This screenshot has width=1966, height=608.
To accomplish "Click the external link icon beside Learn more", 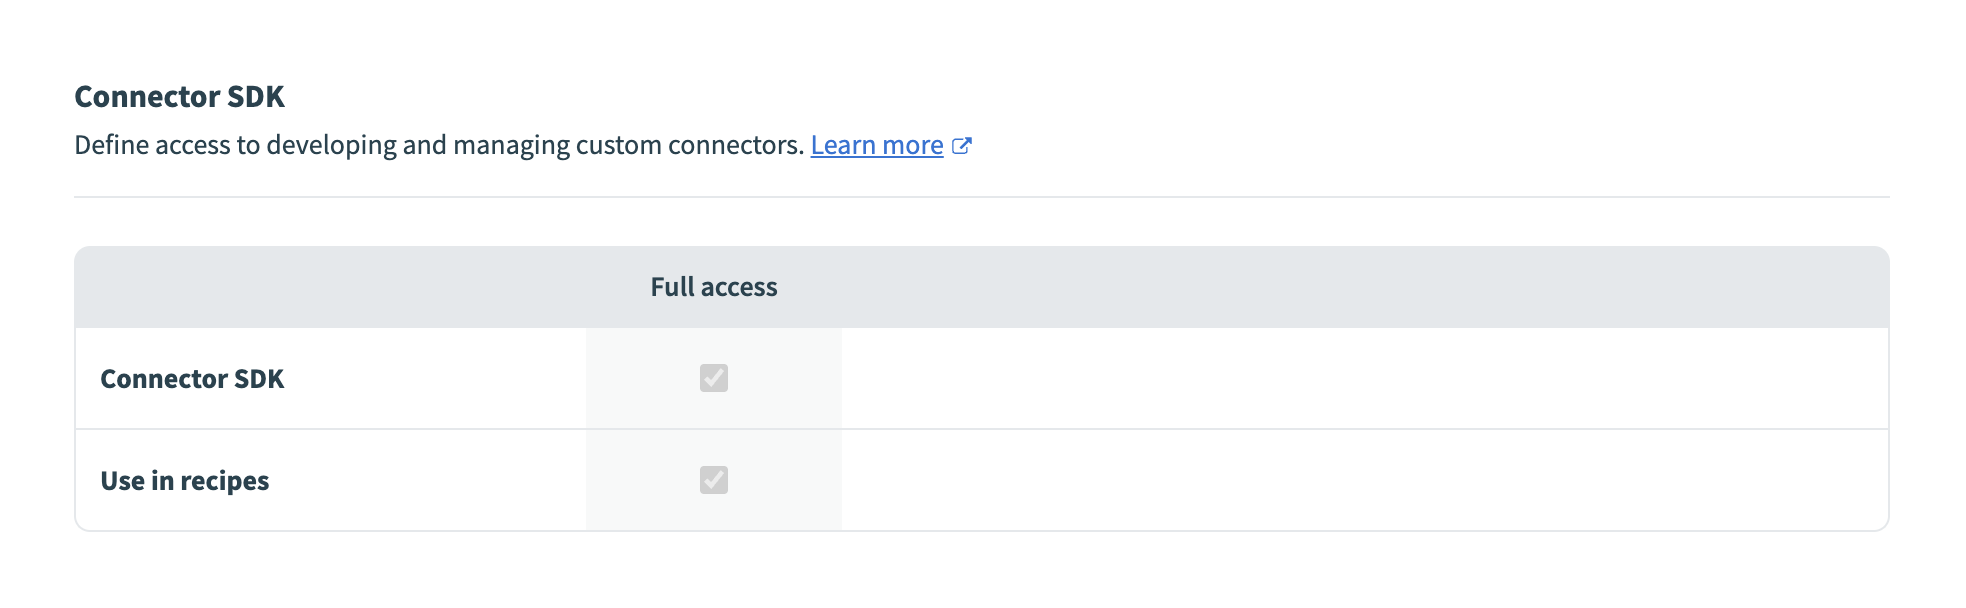I will [x=962, y=146].
